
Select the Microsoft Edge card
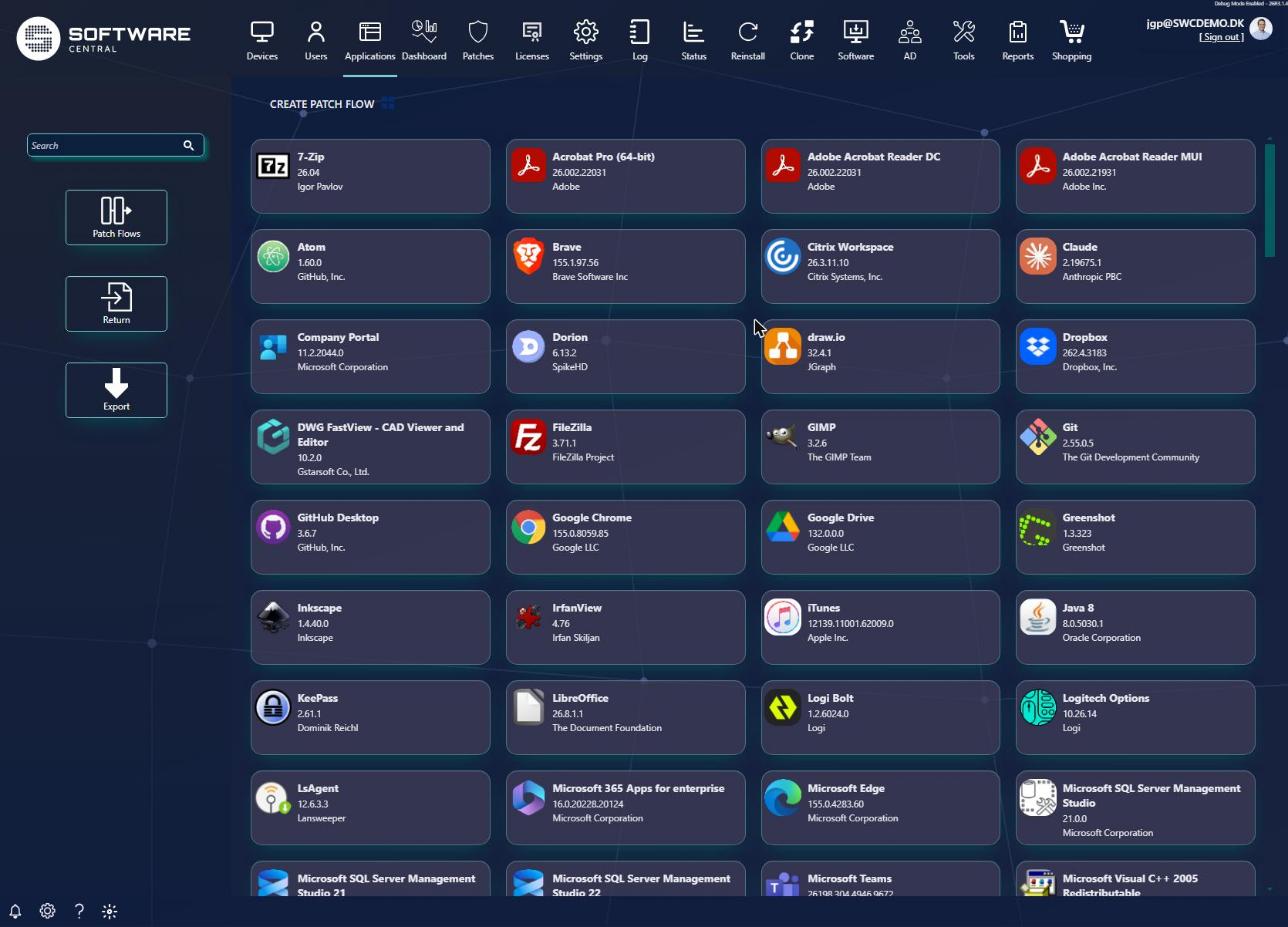(x=880, y=808)
